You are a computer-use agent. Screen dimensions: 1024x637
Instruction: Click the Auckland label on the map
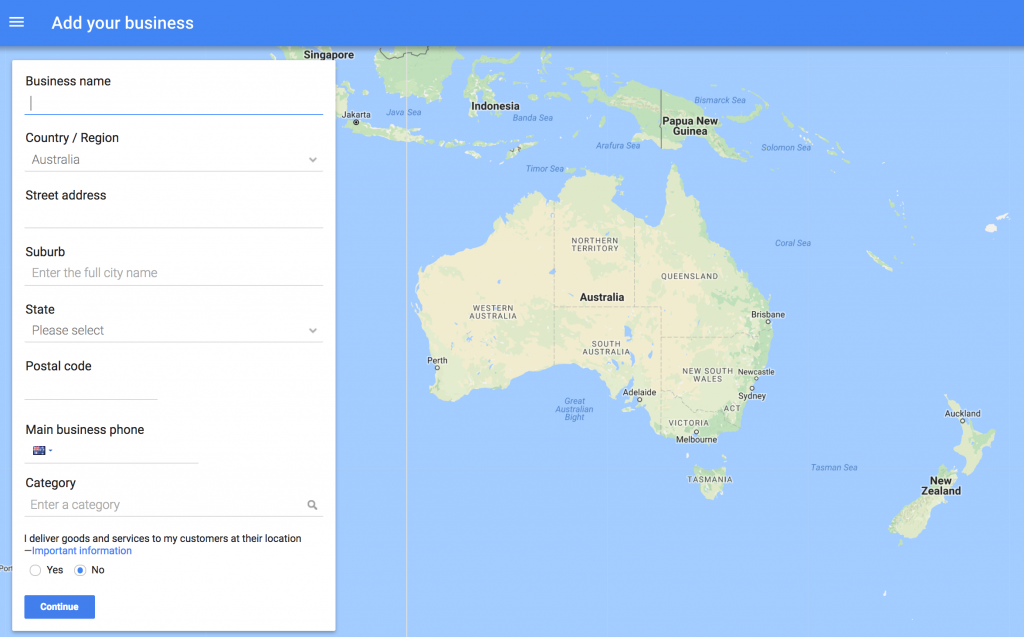tap(963, 414)
